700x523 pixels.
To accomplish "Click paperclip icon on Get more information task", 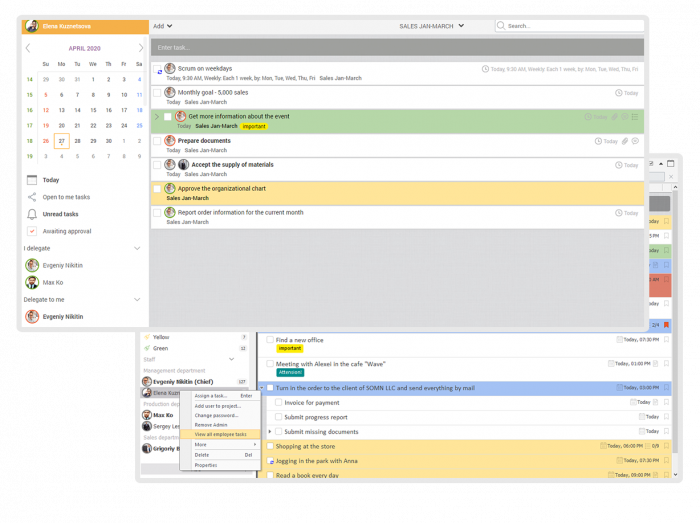I will point(615,117).
